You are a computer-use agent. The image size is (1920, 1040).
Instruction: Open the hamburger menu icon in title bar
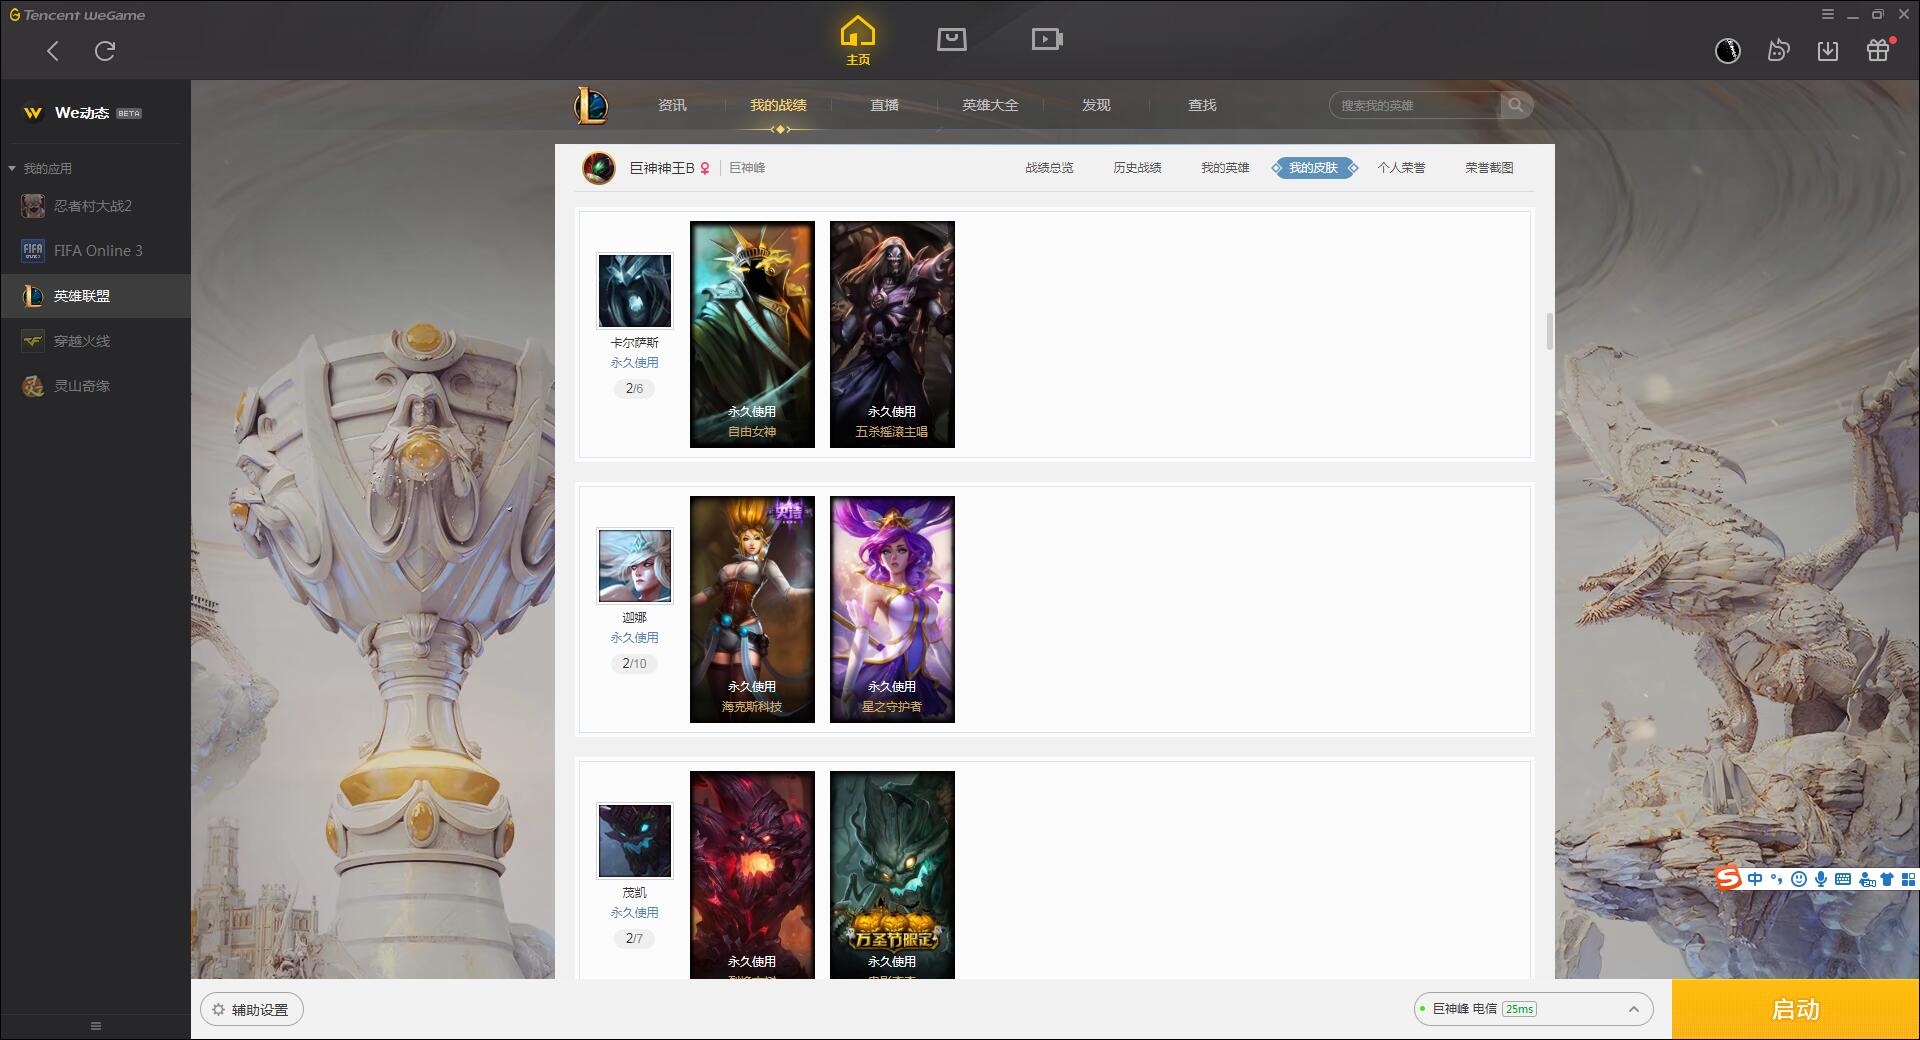coord(1828,14)
